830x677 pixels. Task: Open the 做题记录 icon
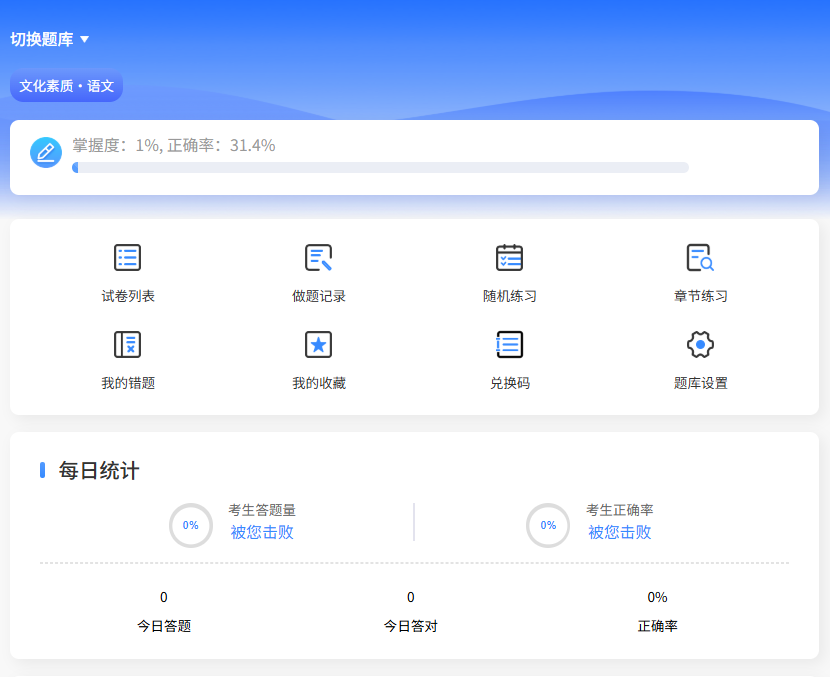point(318,258)
